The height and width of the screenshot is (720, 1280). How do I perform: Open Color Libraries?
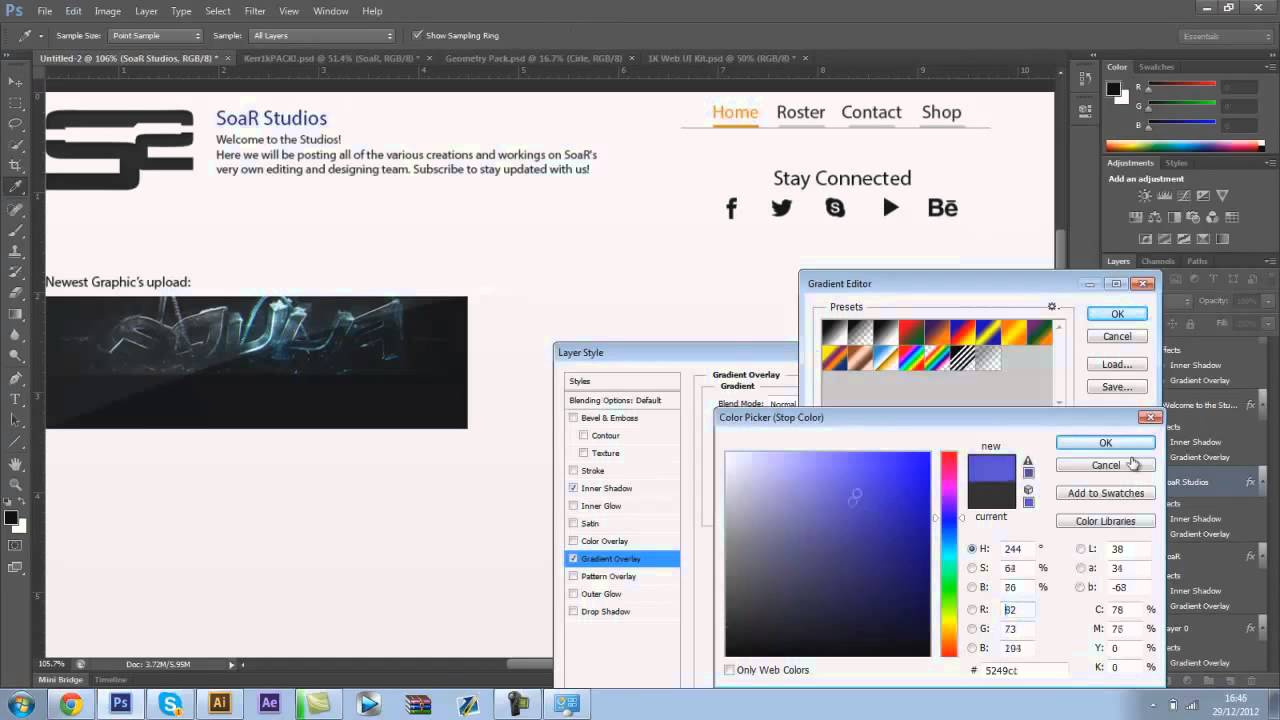pyautogui.click(x=1105, y=521)
